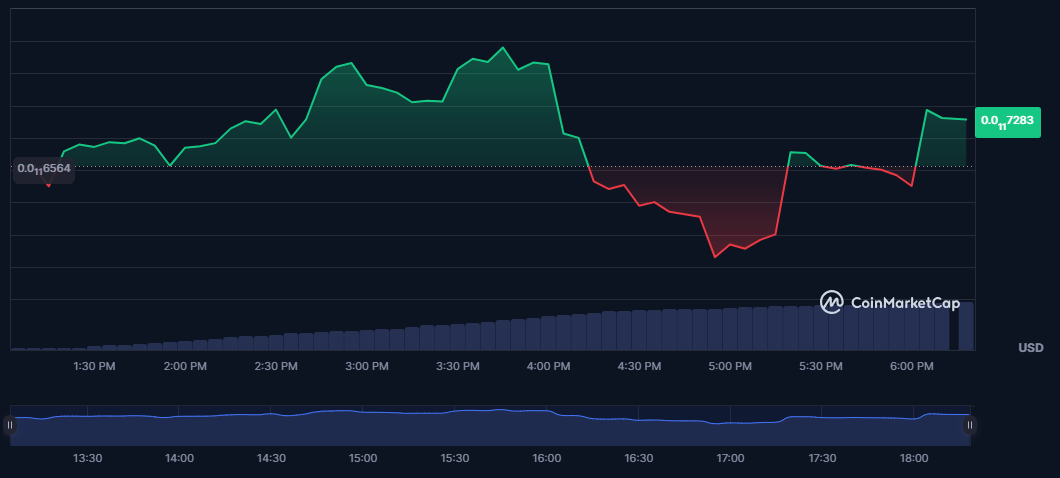Click the 4:30 PM axis label
Image resolution: width=1060 pixels, height=478 pixels.
click(639, 366)
